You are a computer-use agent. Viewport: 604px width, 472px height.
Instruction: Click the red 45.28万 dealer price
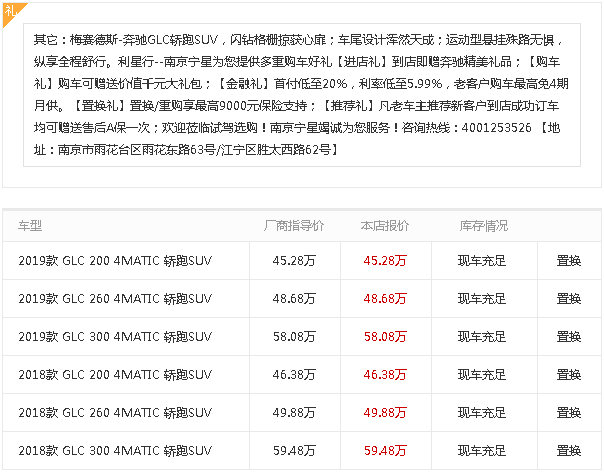385,261
